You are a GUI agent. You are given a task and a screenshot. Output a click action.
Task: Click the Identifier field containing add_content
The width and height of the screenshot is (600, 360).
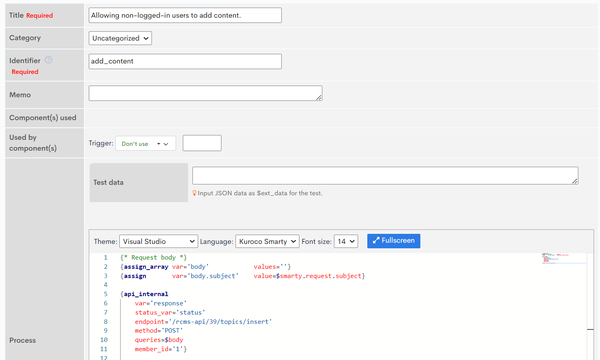tap(185, 61)
